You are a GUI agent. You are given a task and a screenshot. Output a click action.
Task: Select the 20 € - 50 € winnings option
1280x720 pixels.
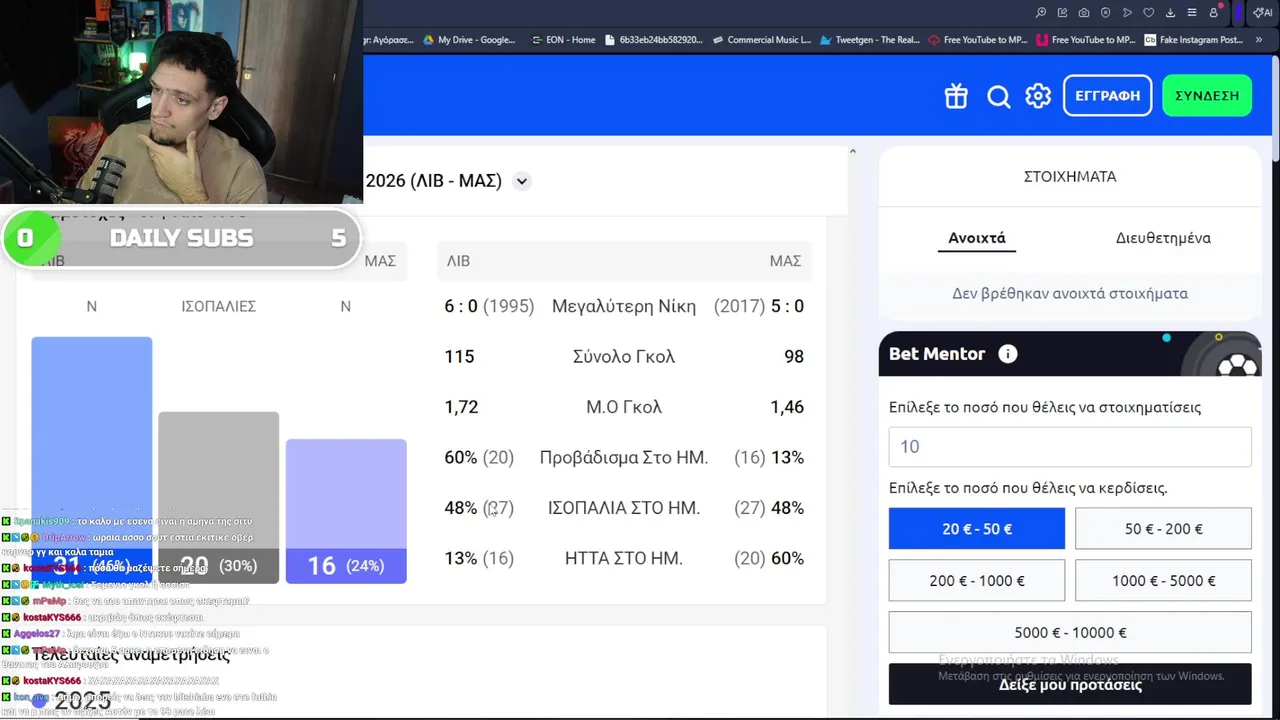pyautogui.click(x=977, y=529)
